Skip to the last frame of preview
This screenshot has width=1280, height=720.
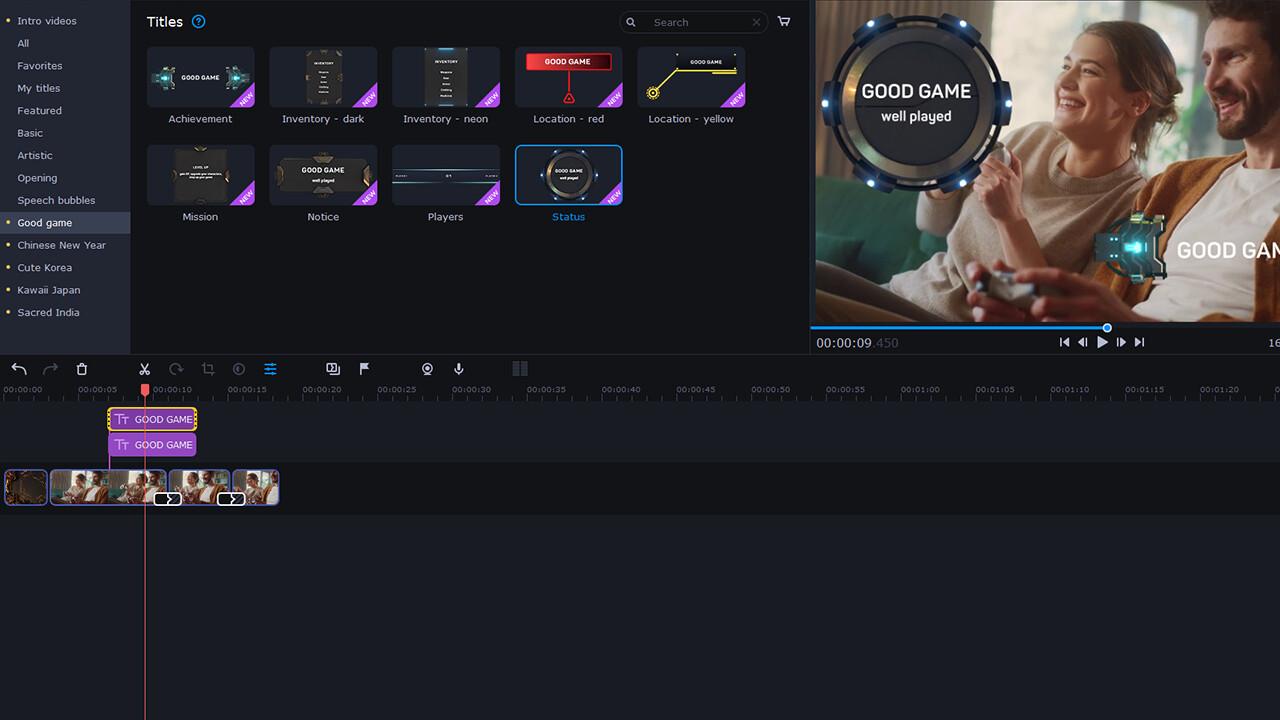[x=1139, y=342]
